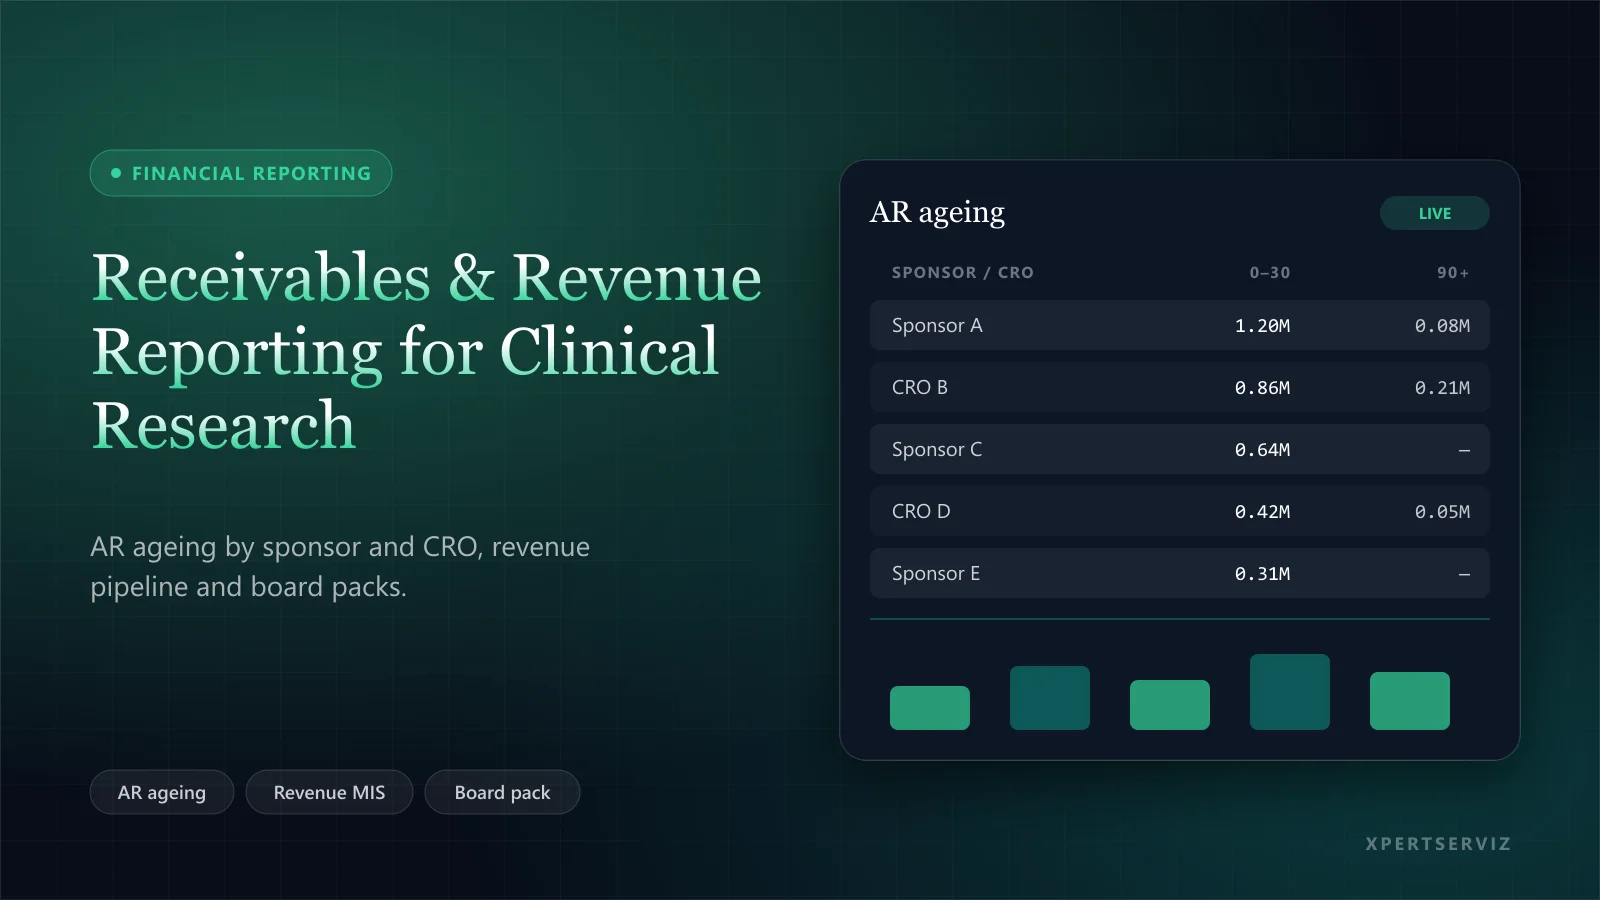Click the Receivables & Revenue Reporting headline
Screen dimensions: 1600x900
(x=427, y=351)
